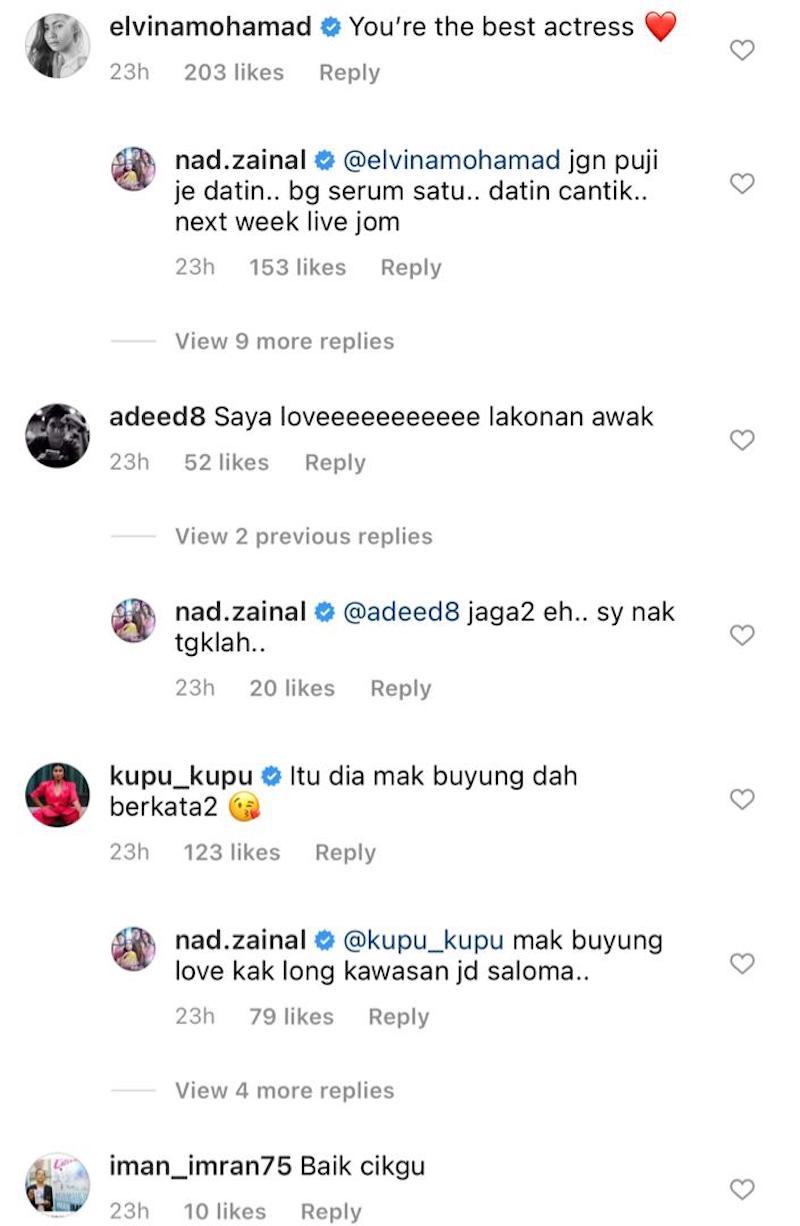
Task: Tap heart on adeed8's comment
Action: (x=742, y=440)
